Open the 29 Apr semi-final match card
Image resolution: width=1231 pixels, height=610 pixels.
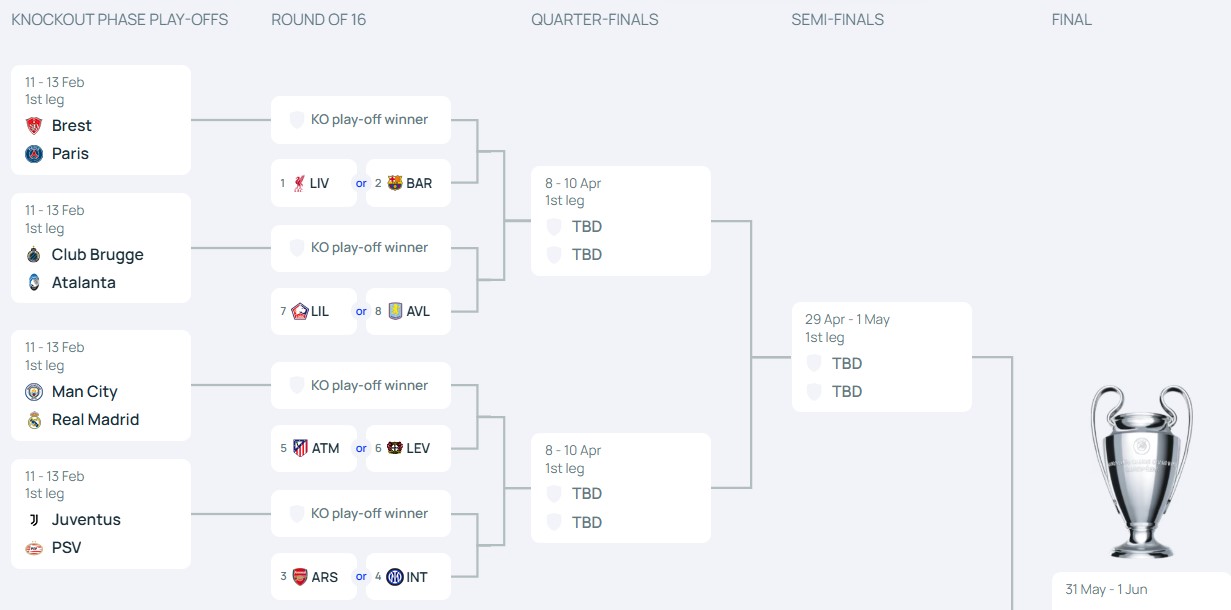881,357
